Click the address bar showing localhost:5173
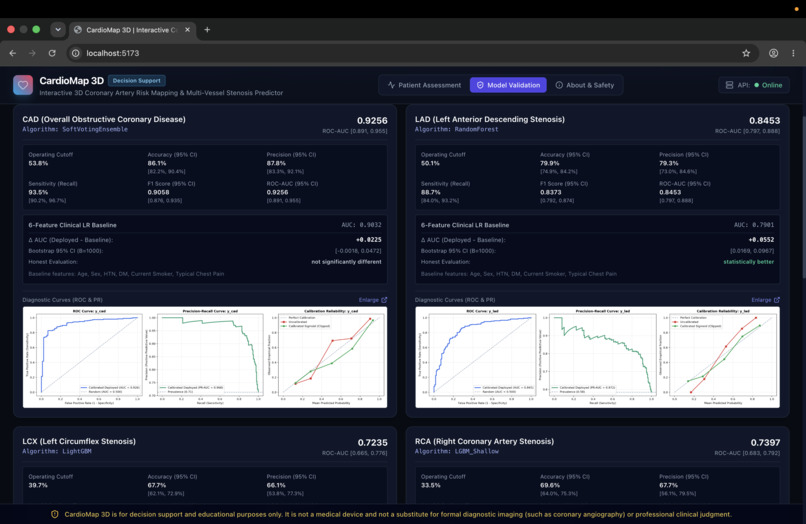Viewport: 806px width, 524px height. coord(414,53)
